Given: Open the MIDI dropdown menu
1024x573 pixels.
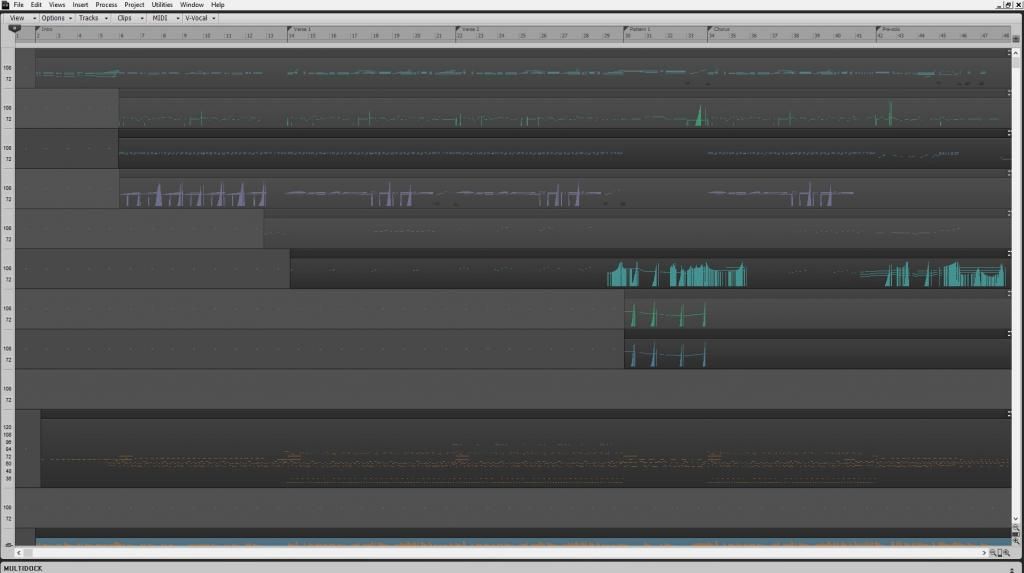Looking at the screenshot, I should coord(163,18).
